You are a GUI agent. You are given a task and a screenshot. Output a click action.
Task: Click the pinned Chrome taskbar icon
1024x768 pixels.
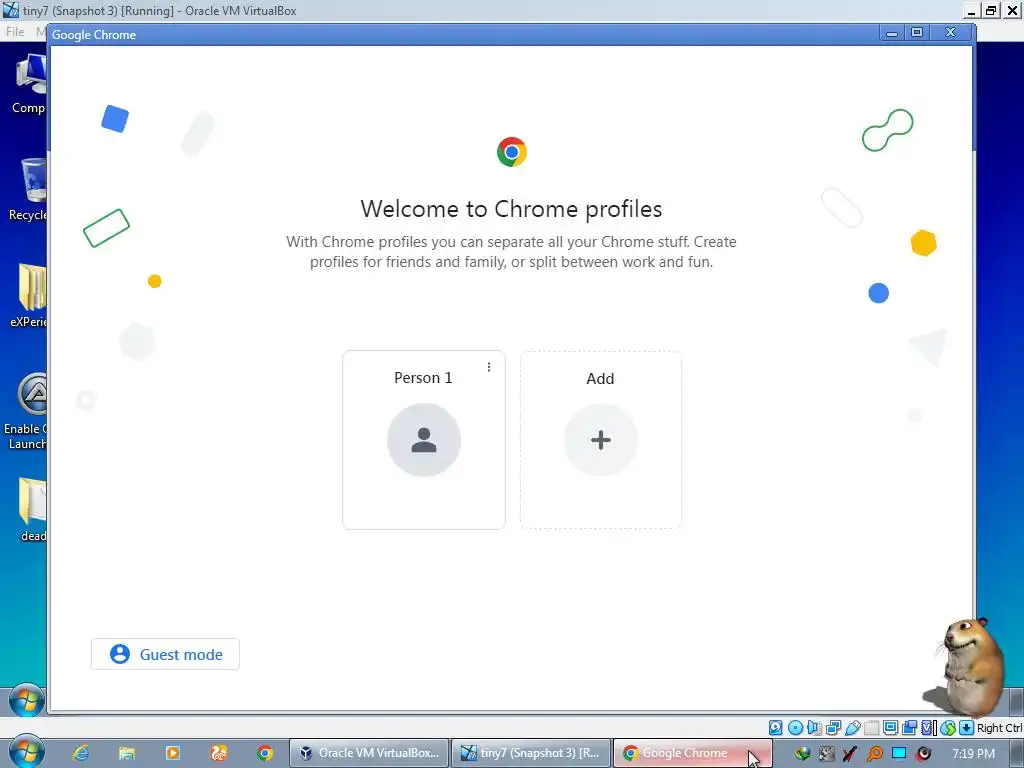tap(264, 753)
